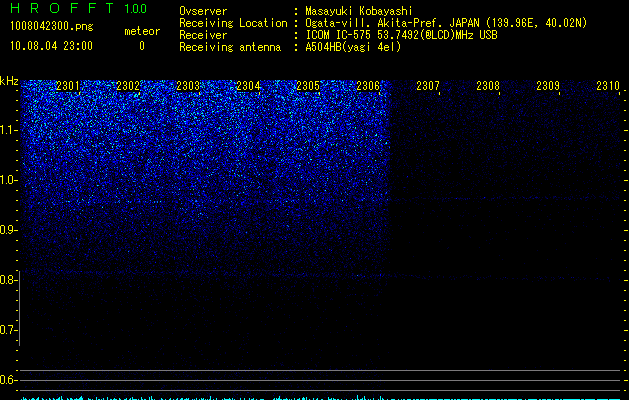Click the 2306 time marker
Image resolution: width=629 pixels, height=400 pixels.
tap(368, 86)
